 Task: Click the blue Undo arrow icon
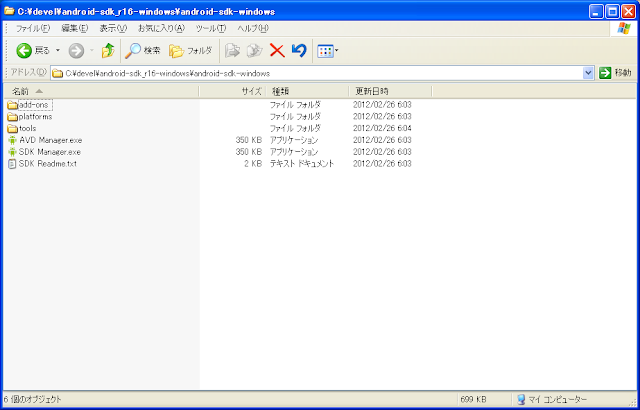[299, 51]
